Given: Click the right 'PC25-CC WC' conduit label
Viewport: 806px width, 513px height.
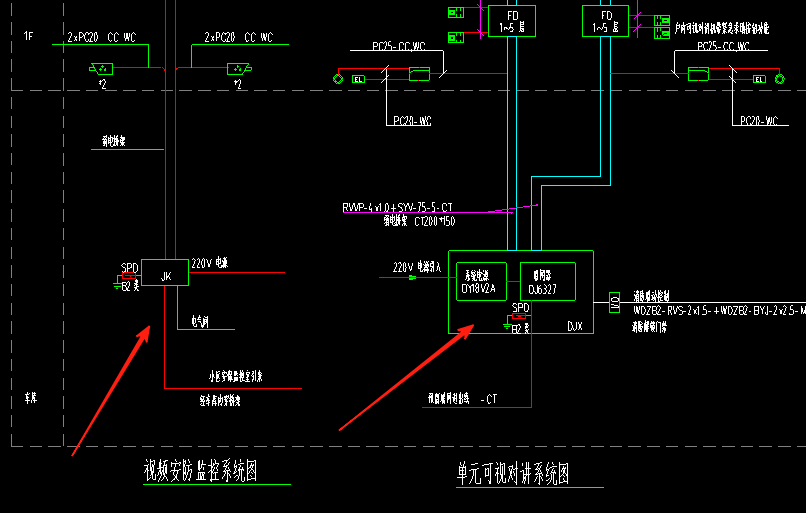Looking at the screenshot, I should click(x=723, y=46).
